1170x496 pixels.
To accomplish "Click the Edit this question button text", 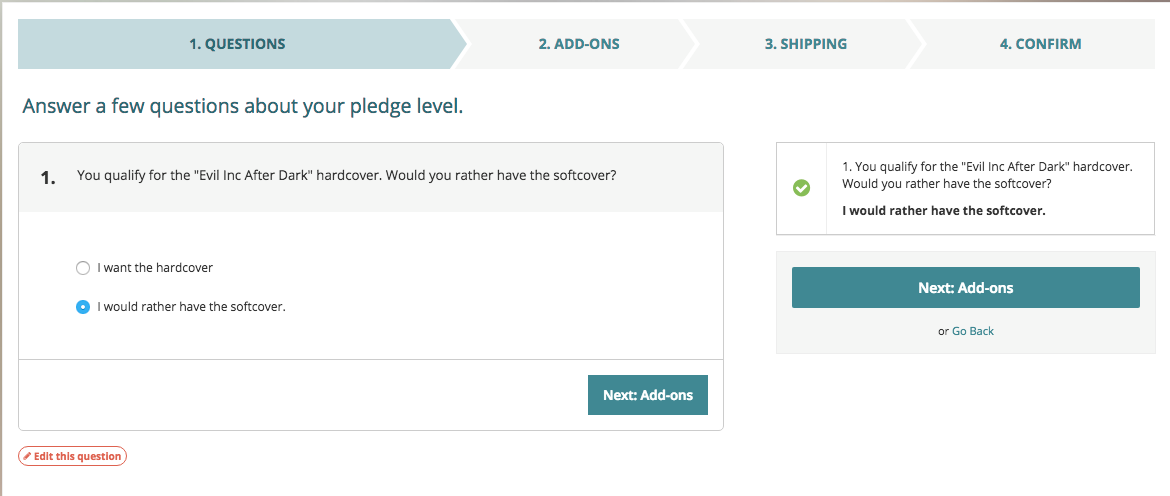I will coord(77,457).
